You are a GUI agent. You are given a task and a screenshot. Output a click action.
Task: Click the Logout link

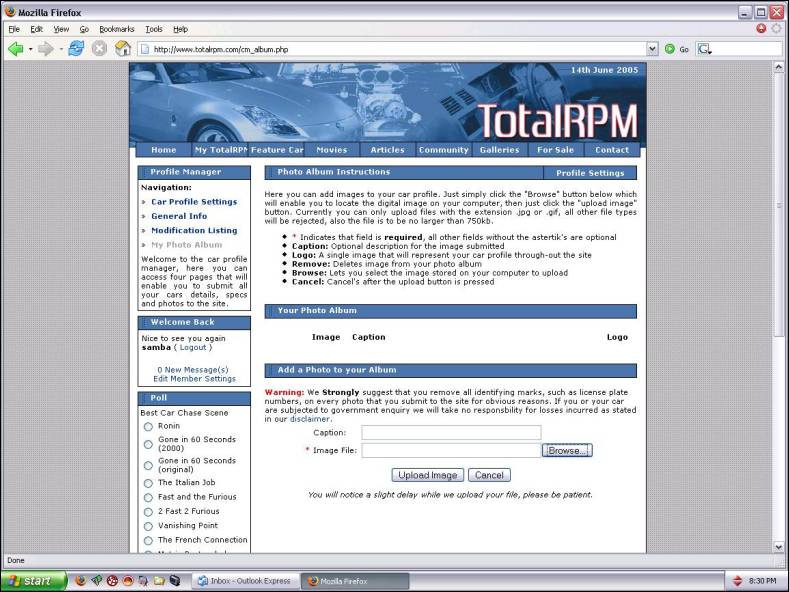pos(193,347)
